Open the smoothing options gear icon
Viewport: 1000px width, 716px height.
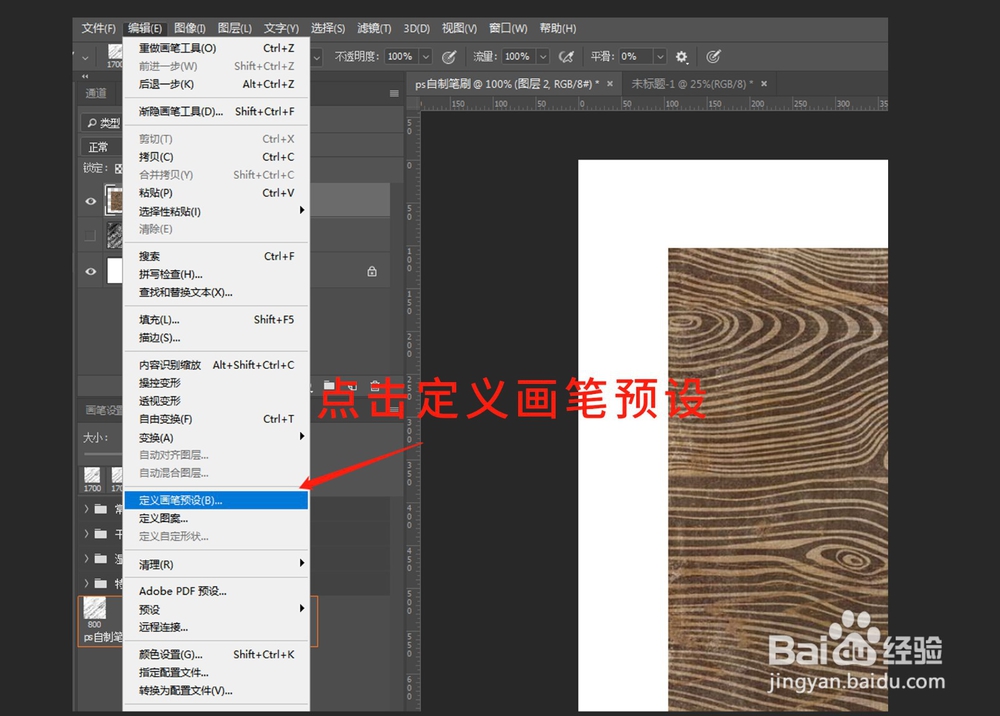[x=681, y=57]
